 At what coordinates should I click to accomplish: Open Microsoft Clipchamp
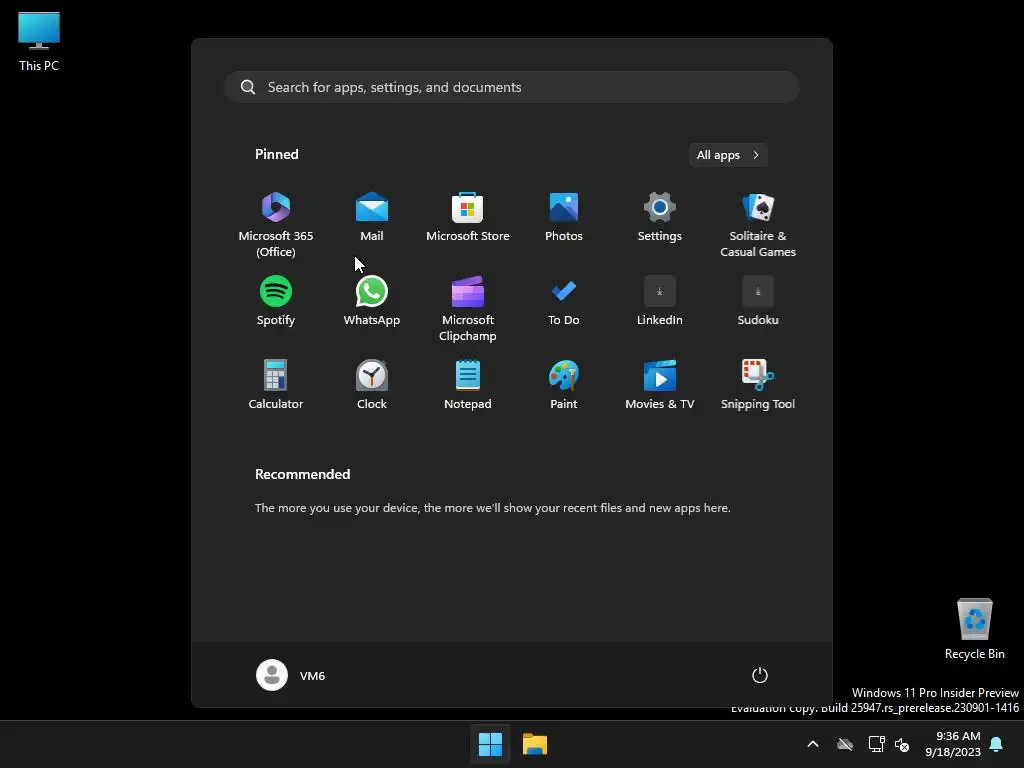(x=468, y=309)
